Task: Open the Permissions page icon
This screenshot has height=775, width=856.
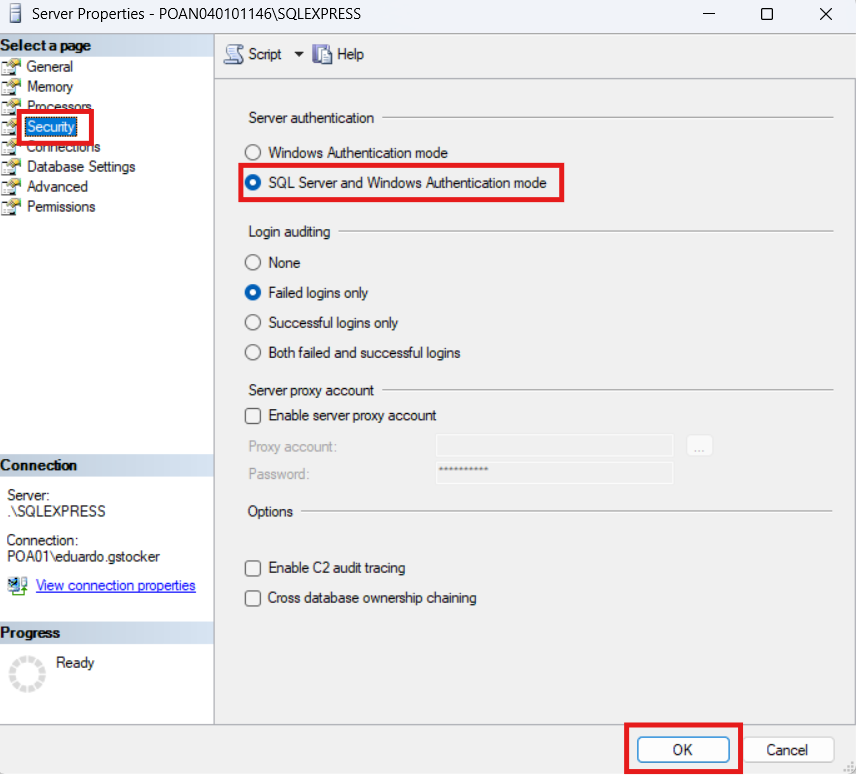Action: [x=12, y=206]
